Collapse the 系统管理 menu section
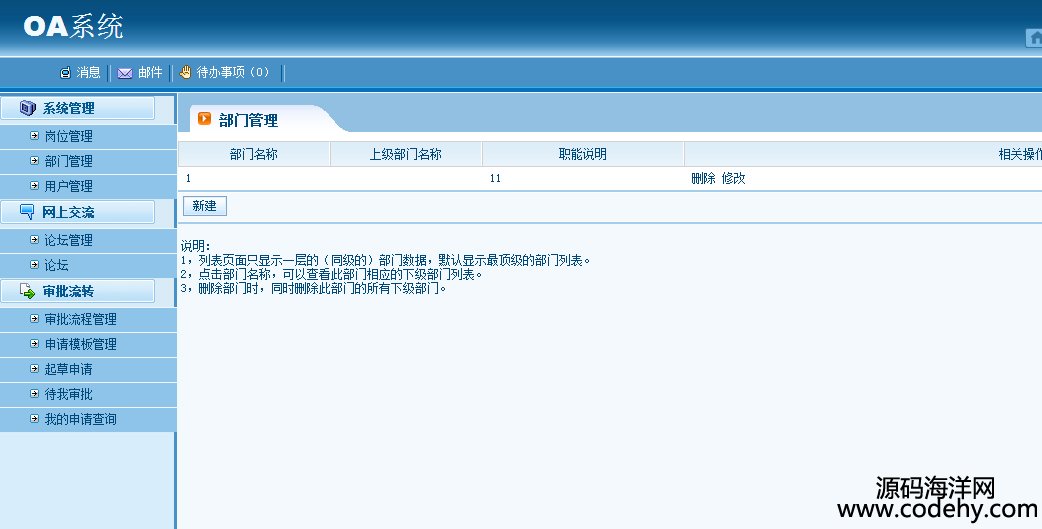Image resolution: width=1042 pixels, height=529 pixels. coord(78,108)
